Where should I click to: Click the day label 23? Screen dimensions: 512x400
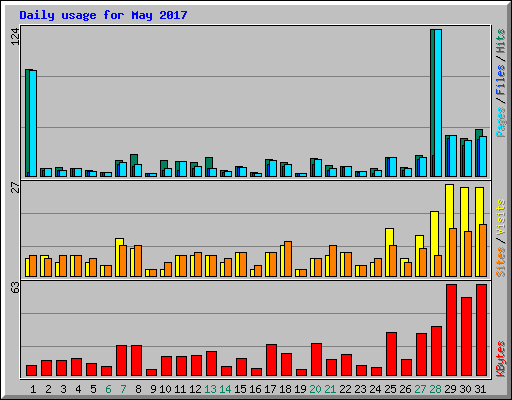[x=360, y=389]
